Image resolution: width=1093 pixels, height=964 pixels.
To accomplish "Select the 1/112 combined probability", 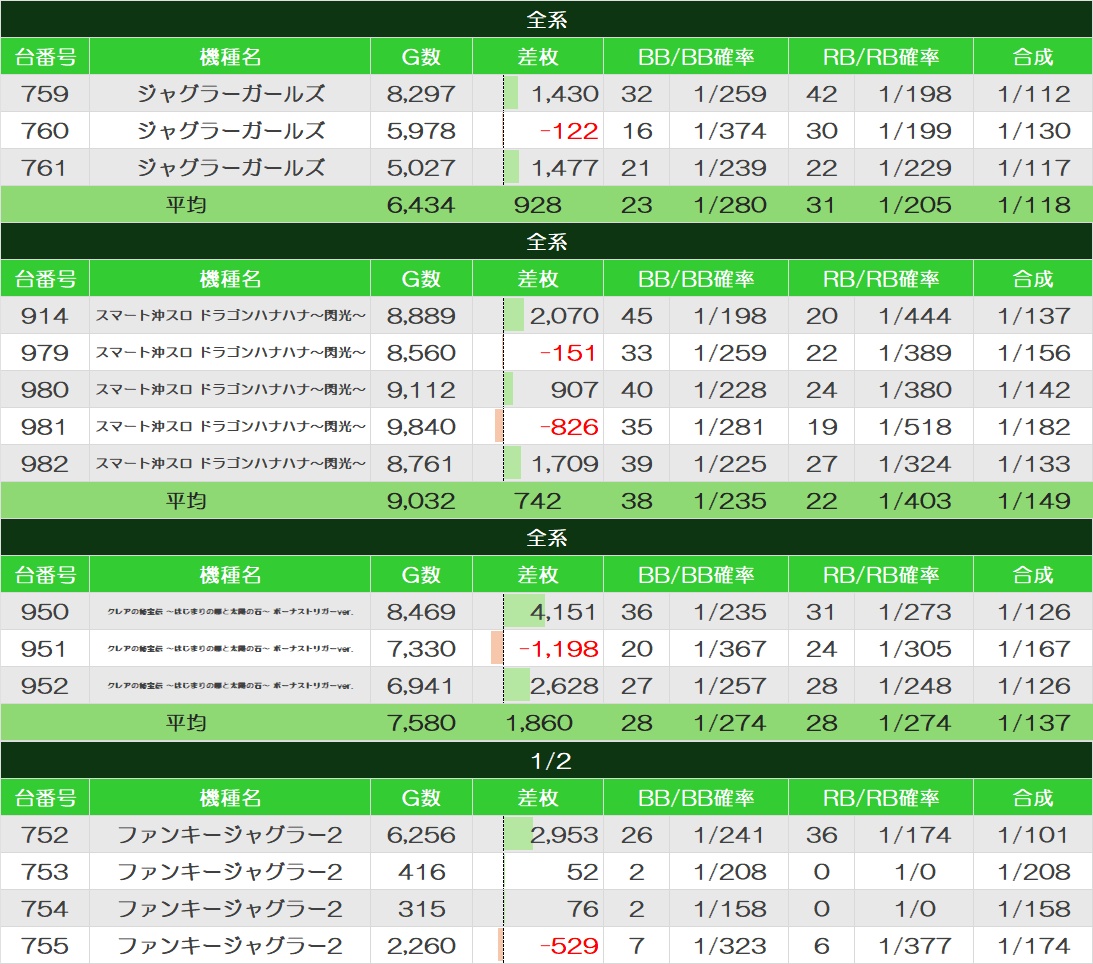I will (1034, 93).
